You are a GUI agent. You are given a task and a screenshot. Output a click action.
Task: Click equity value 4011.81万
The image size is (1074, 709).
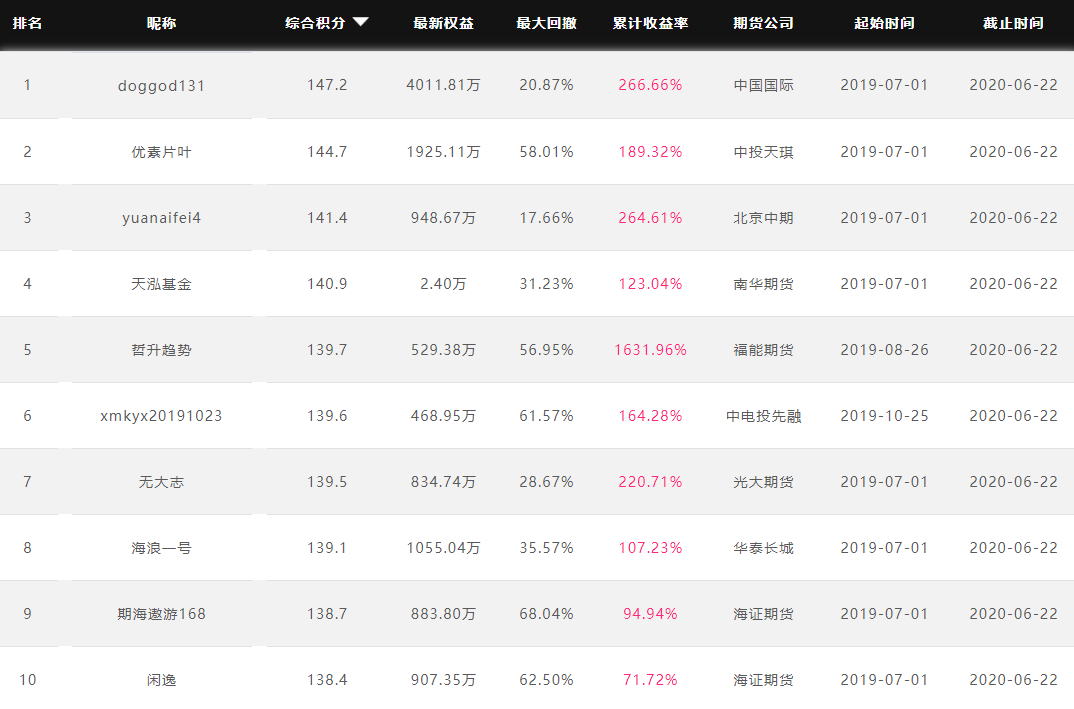pyautogui.click(x=443, y=85)
